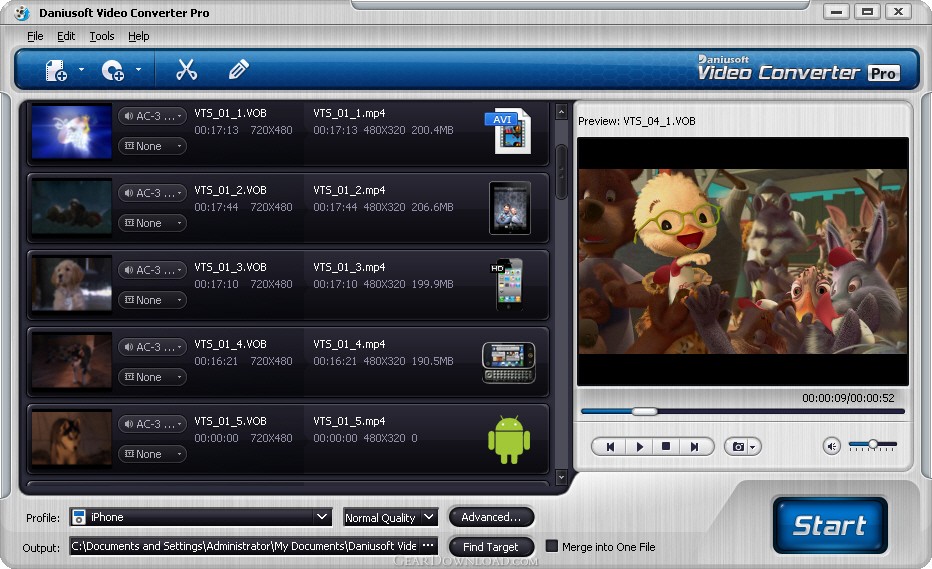This screenshot has width=932, height=569.
Task: Click the VTS_01_1.mp4 output name
Action: point(349,113)
